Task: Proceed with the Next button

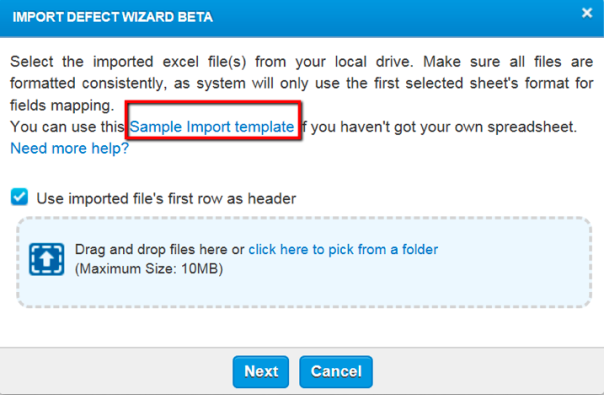Action: coord(261,371)
